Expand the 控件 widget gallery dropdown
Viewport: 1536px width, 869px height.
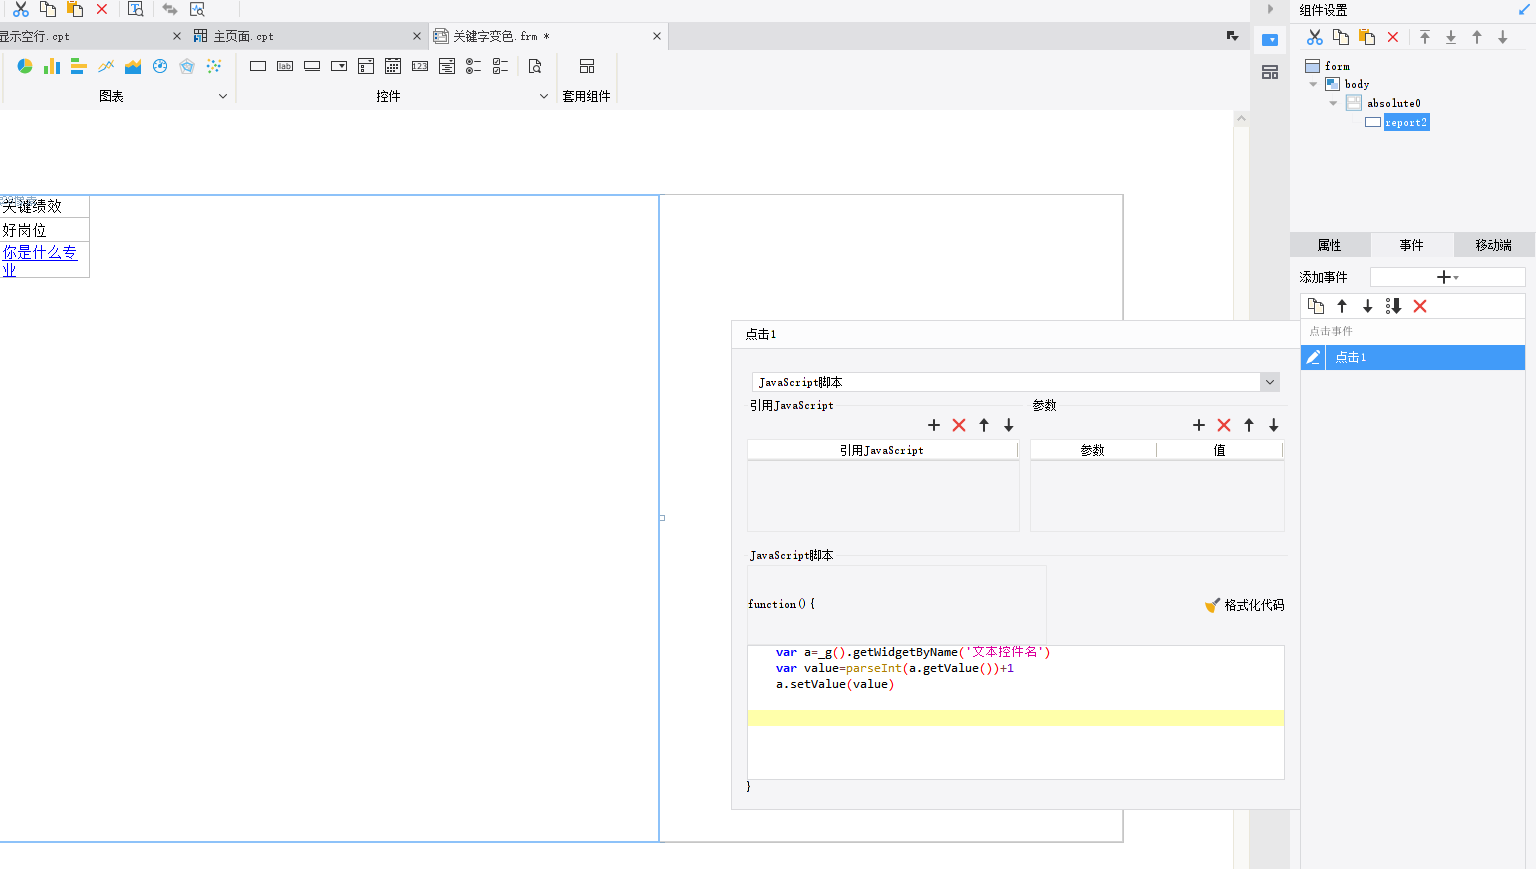tap(544, 96)
